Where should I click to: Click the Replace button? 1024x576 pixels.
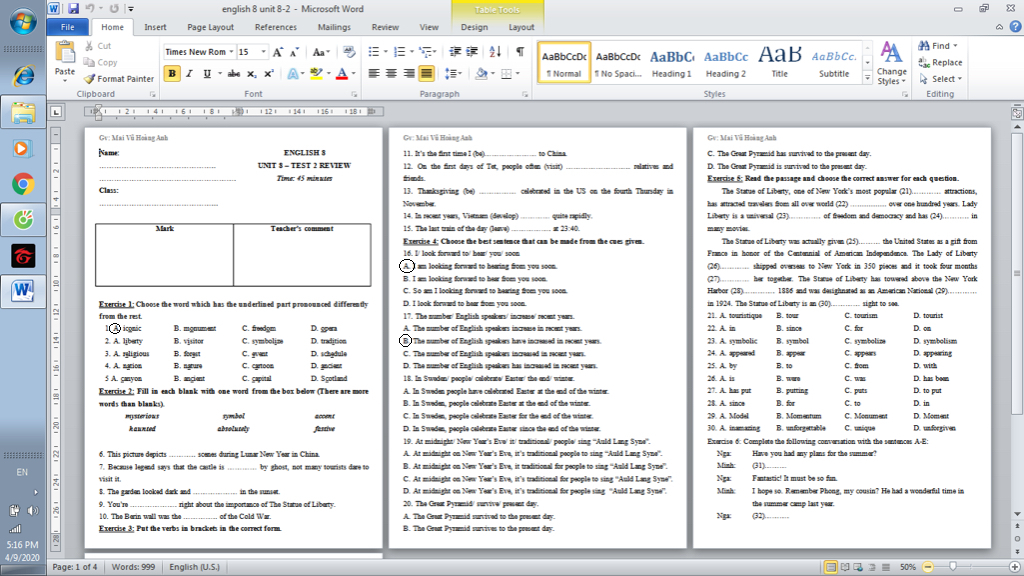tap(940, 62)
